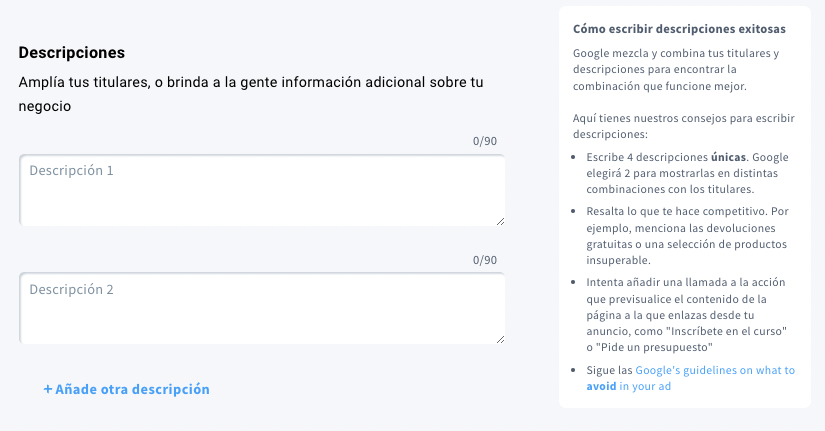
Task: Click the 'Aquí tienes nuestros consejos' paragraph
Action: click(x=683, y=126)
